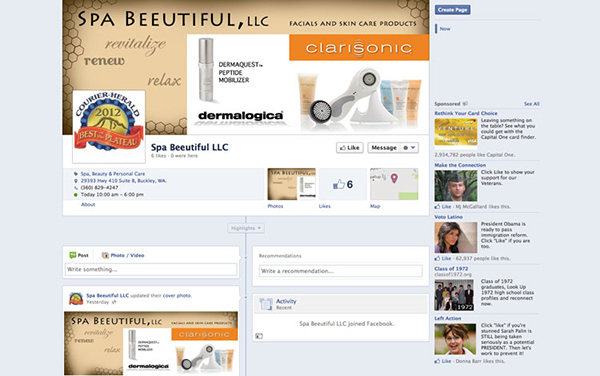Click the thumbs-up icon in Likes box
This screenshot has height=376, width=600.
tap(338, 184)
